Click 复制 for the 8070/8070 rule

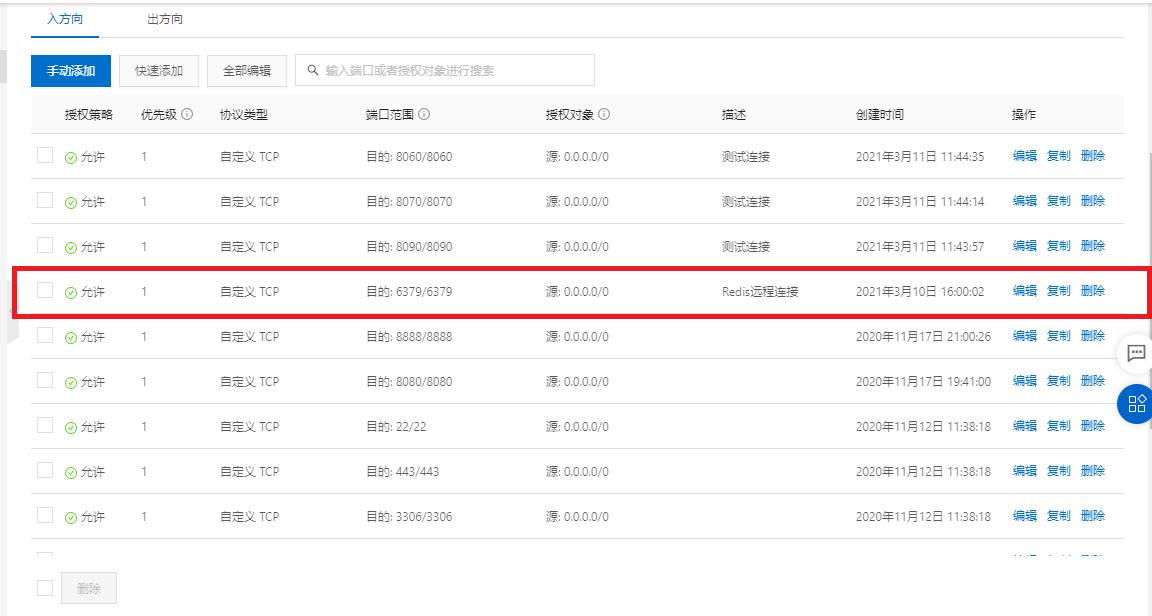coord(1059,201)
